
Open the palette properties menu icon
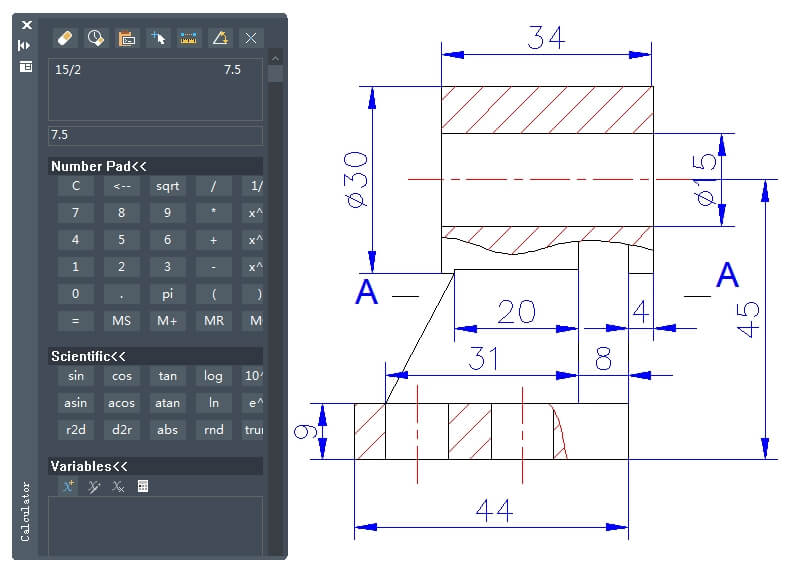pyautogui.click(x=25, y=66)
